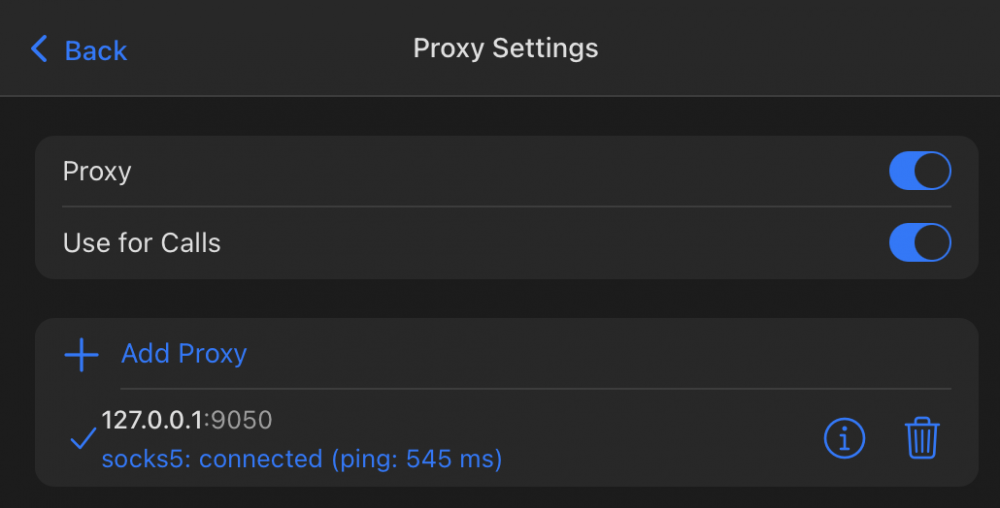
Task: Turn off the Use for Calls switch
Action: pos(920,242)
